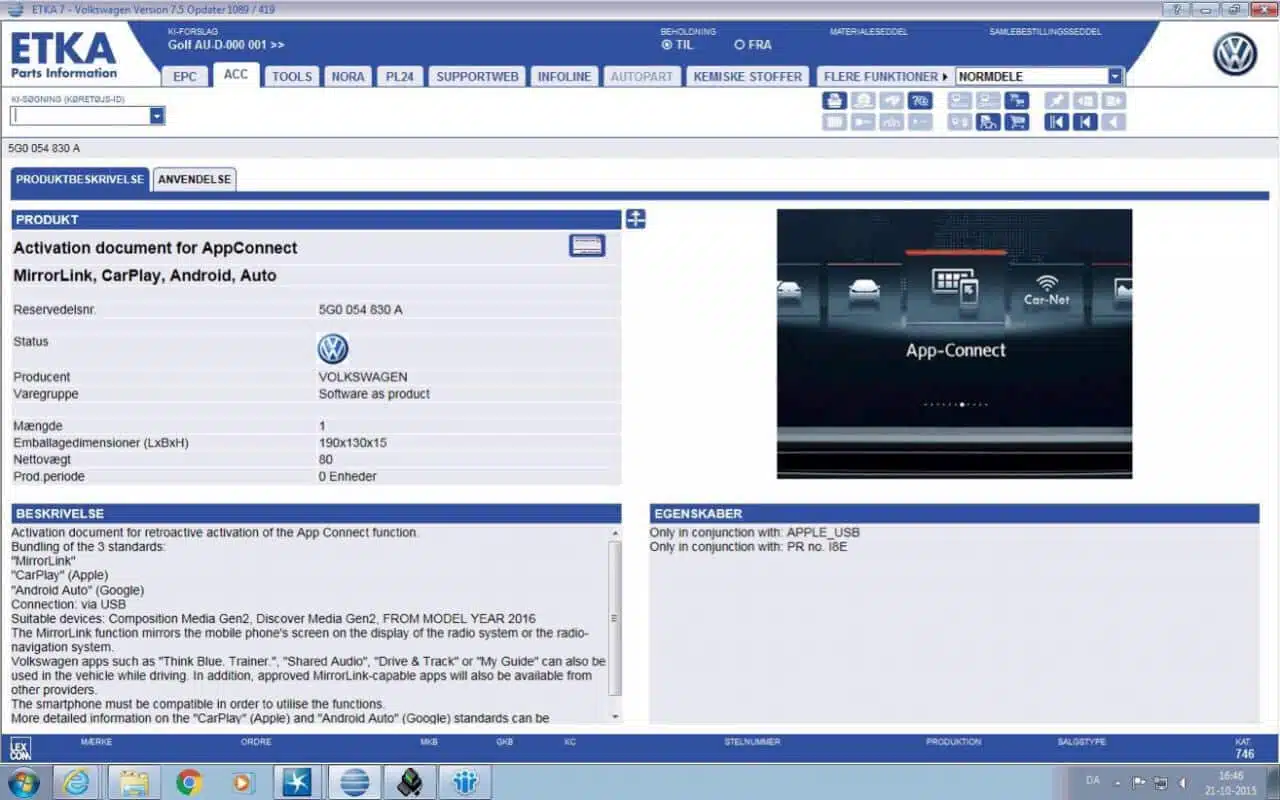The image size is (1280, 800).
Task: Click part number 5G0 054 830 A under toolbar
Action: coord(44,148)
